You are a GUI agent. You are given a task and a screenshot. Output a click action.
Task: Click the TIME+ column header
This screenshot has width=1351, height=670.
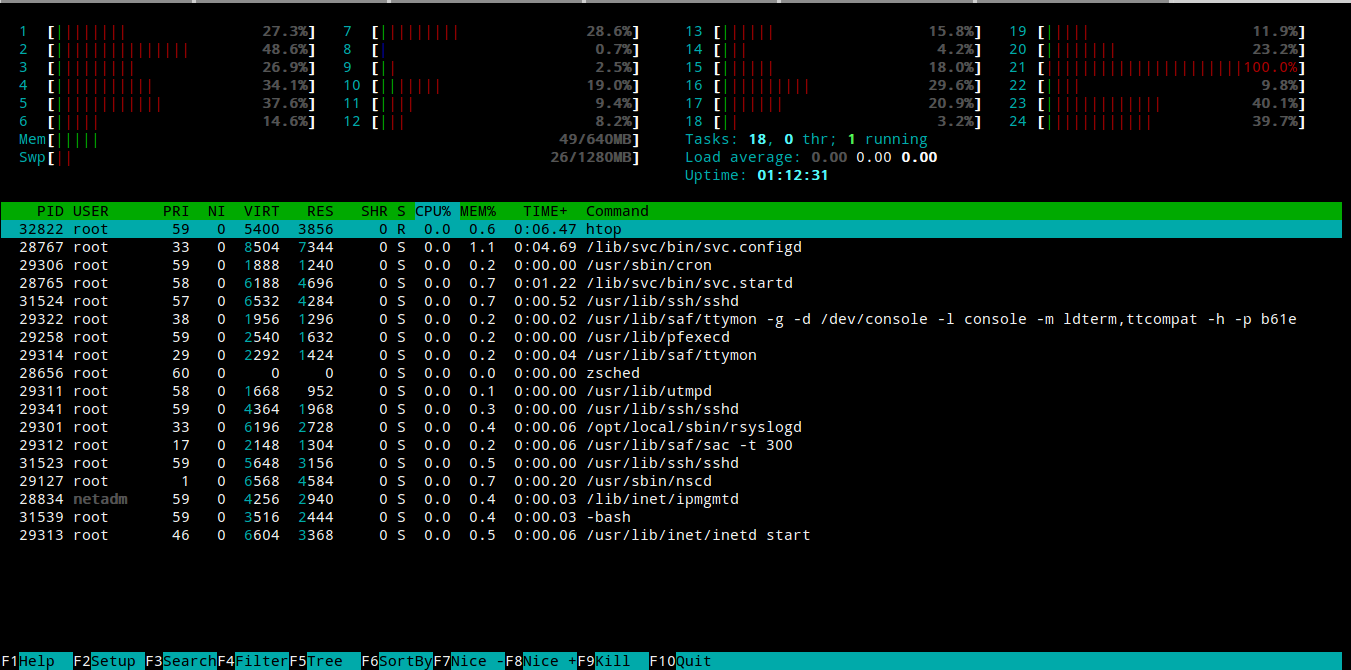(545, 211)
